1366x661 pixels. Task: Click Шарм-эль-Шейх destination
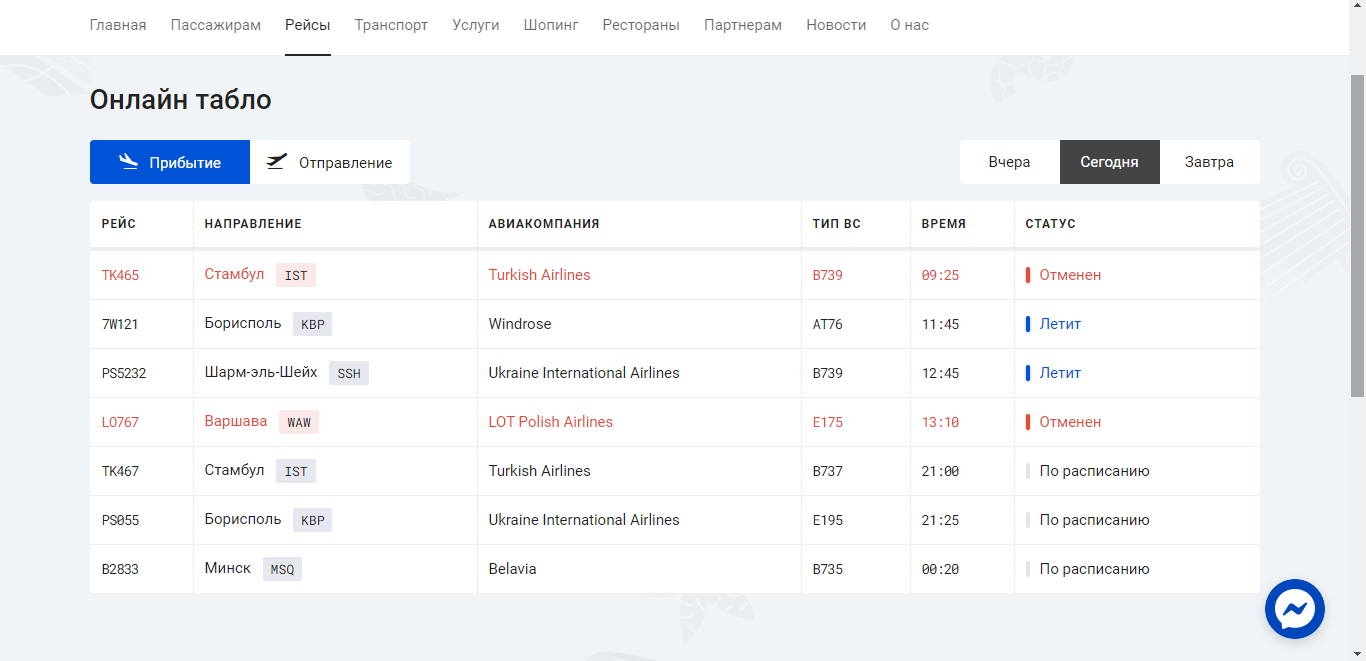tap(261, 372)
